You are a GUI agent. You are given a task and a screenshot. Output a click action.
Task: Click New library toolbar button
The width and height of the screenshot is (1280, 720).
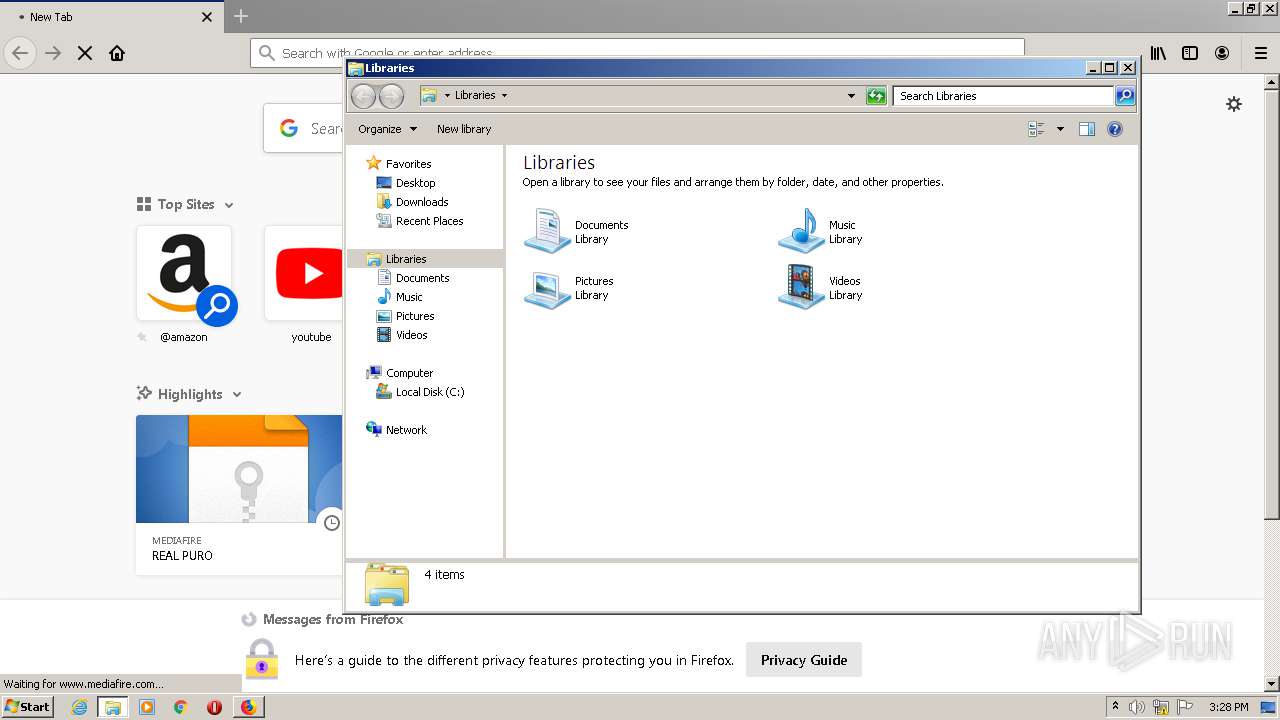click(464, 129)
